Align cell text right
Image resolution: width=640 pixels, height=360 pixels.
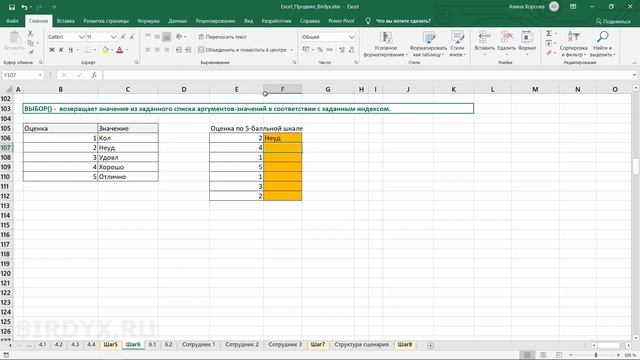(x=167, y=50)
